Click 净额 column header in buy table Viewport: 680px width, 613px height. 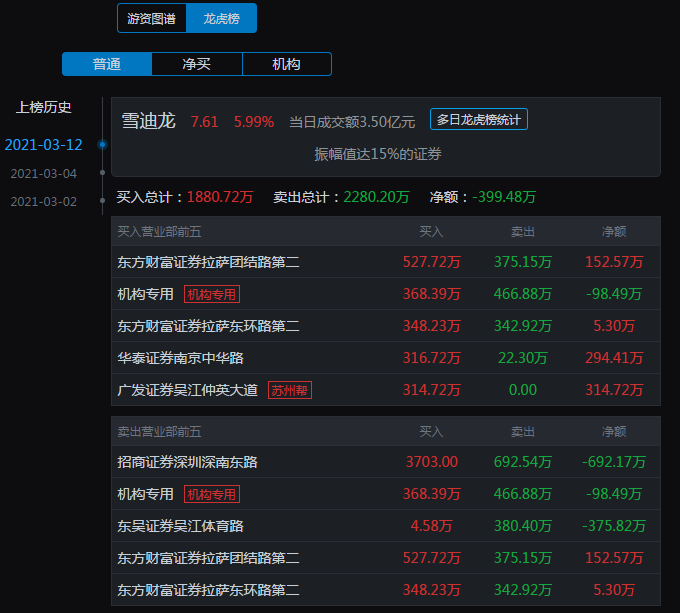(614, 232)
